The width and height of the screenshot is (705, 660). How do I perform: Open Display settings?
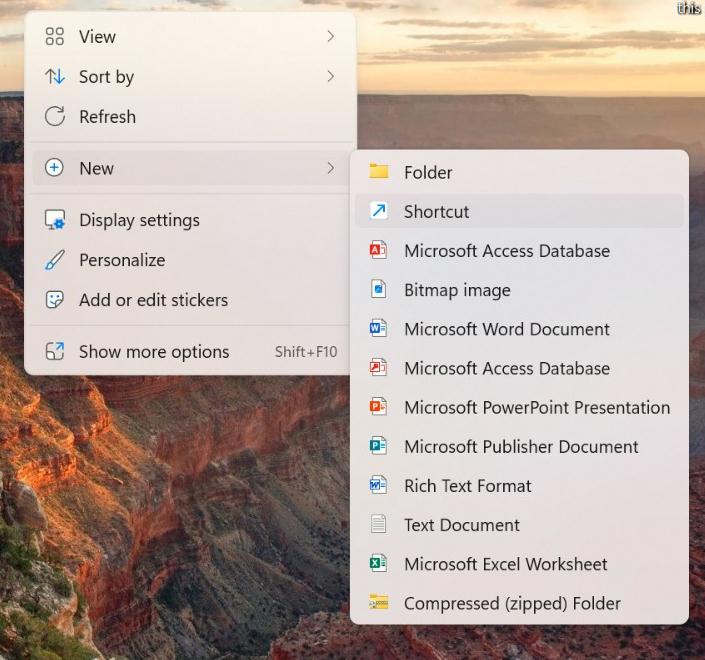[139, 220]
